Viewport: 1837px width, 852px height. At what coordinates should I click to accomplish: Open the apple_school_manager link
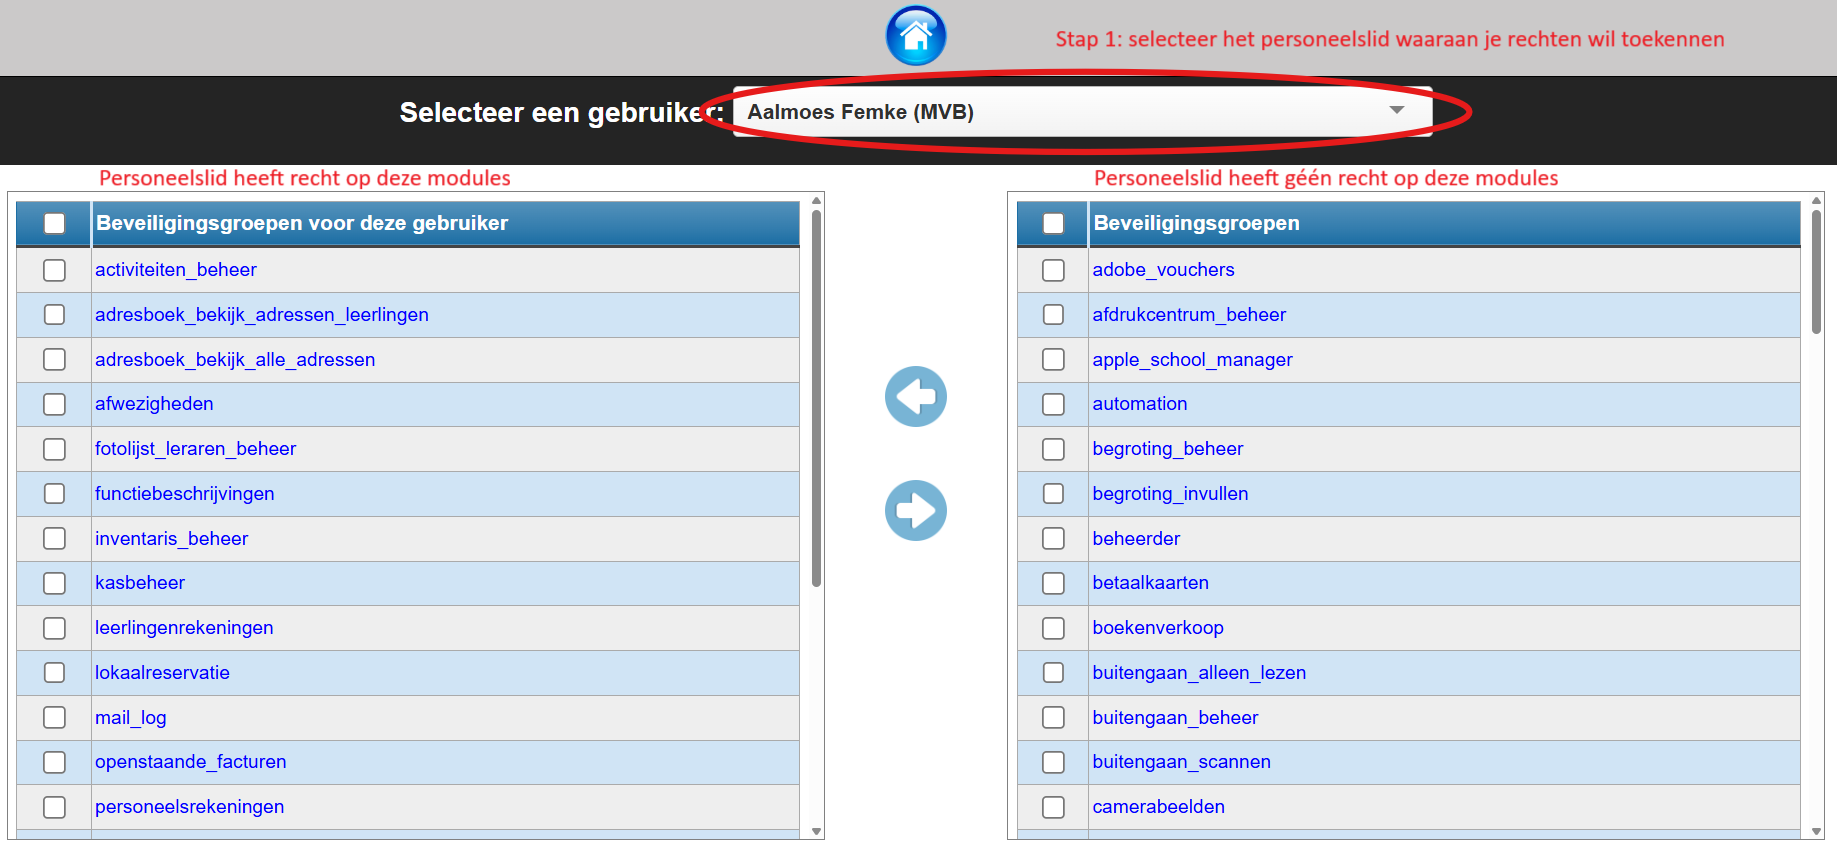pyautogui.click(x=1192, y=360)
